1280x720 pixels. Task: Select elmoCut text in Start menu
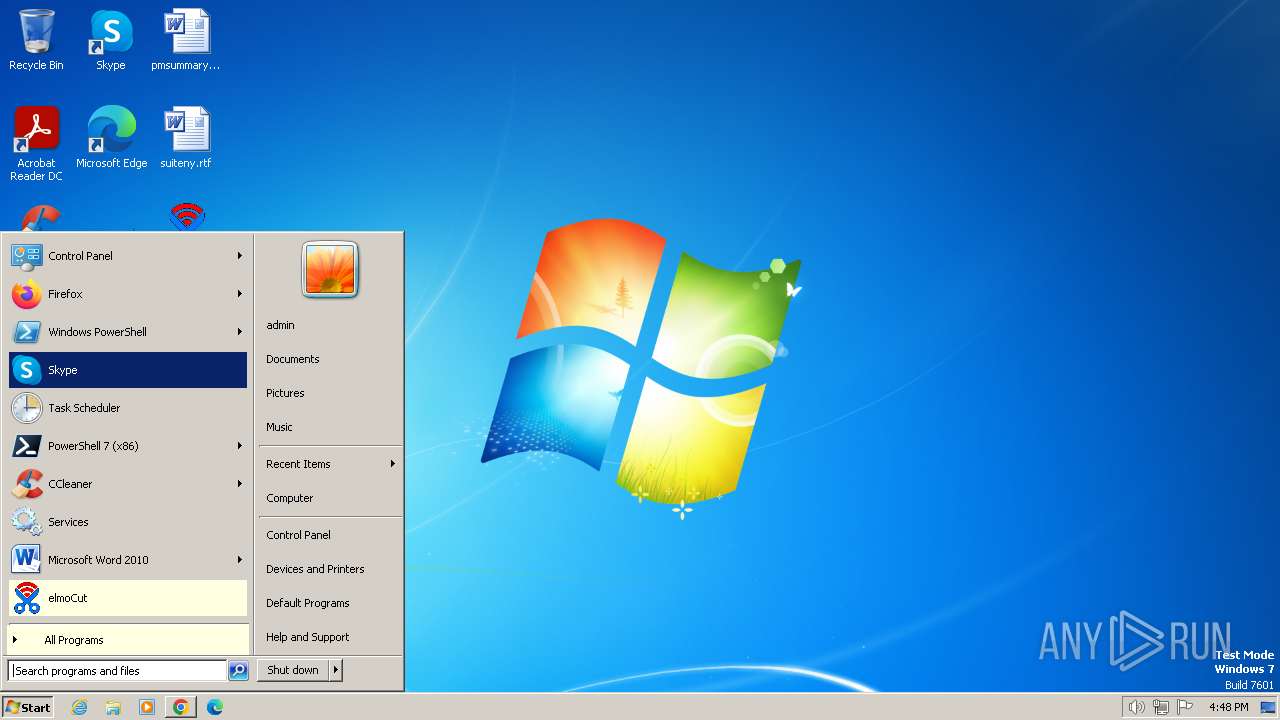(68, 598)
